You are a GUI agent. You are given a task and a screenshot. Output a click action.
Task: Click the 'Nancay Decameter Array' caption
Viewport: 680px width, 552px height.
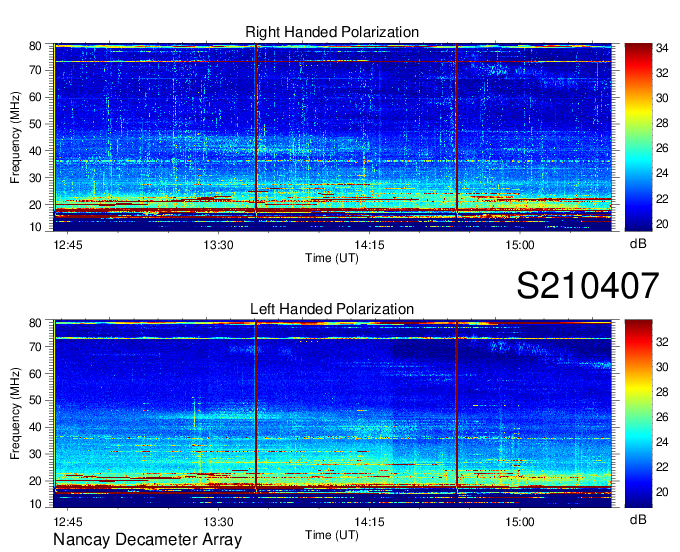click(147, 540)
